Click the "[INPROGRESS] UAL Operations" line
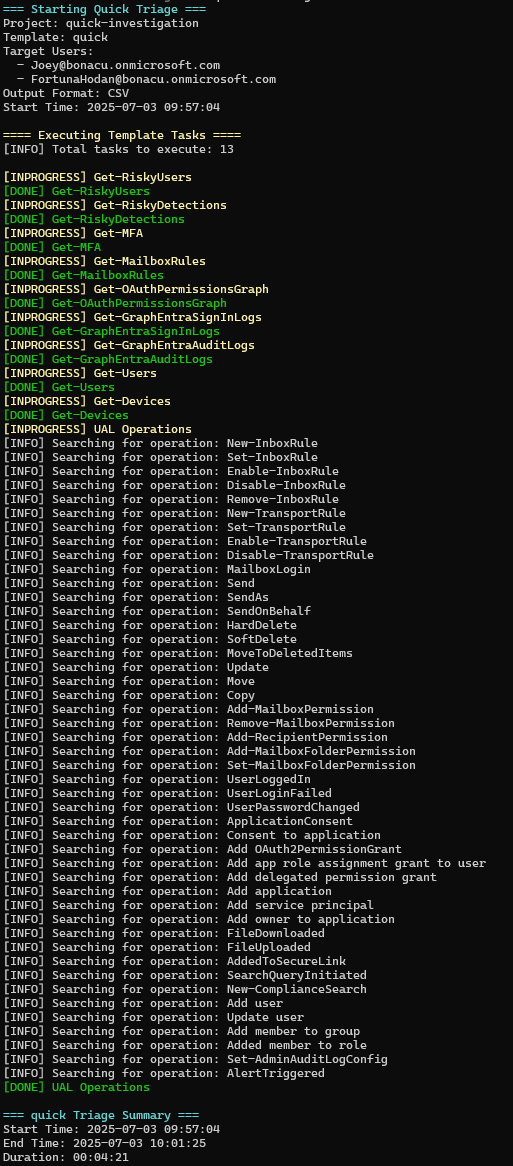 pos(97,430)
